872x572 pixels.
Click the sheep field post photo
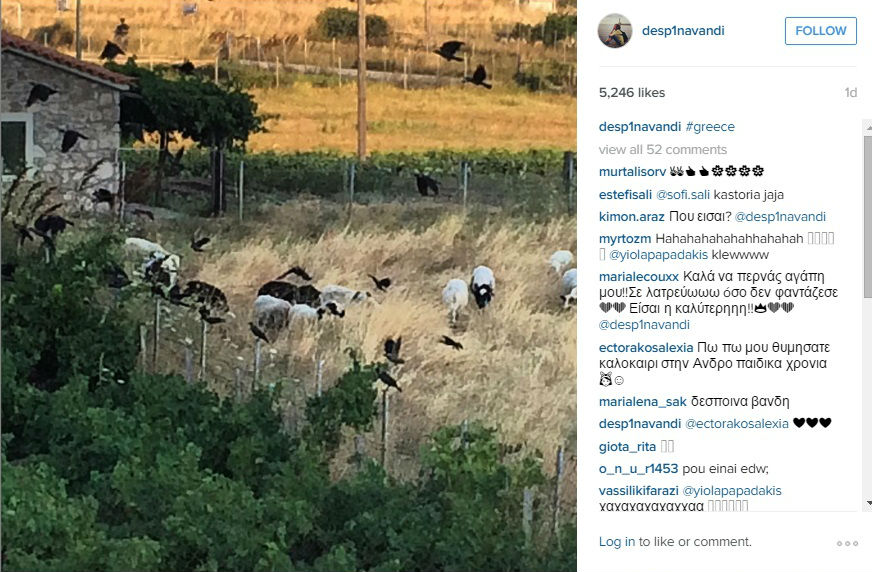pyautogui.click(x=289, y=286)
